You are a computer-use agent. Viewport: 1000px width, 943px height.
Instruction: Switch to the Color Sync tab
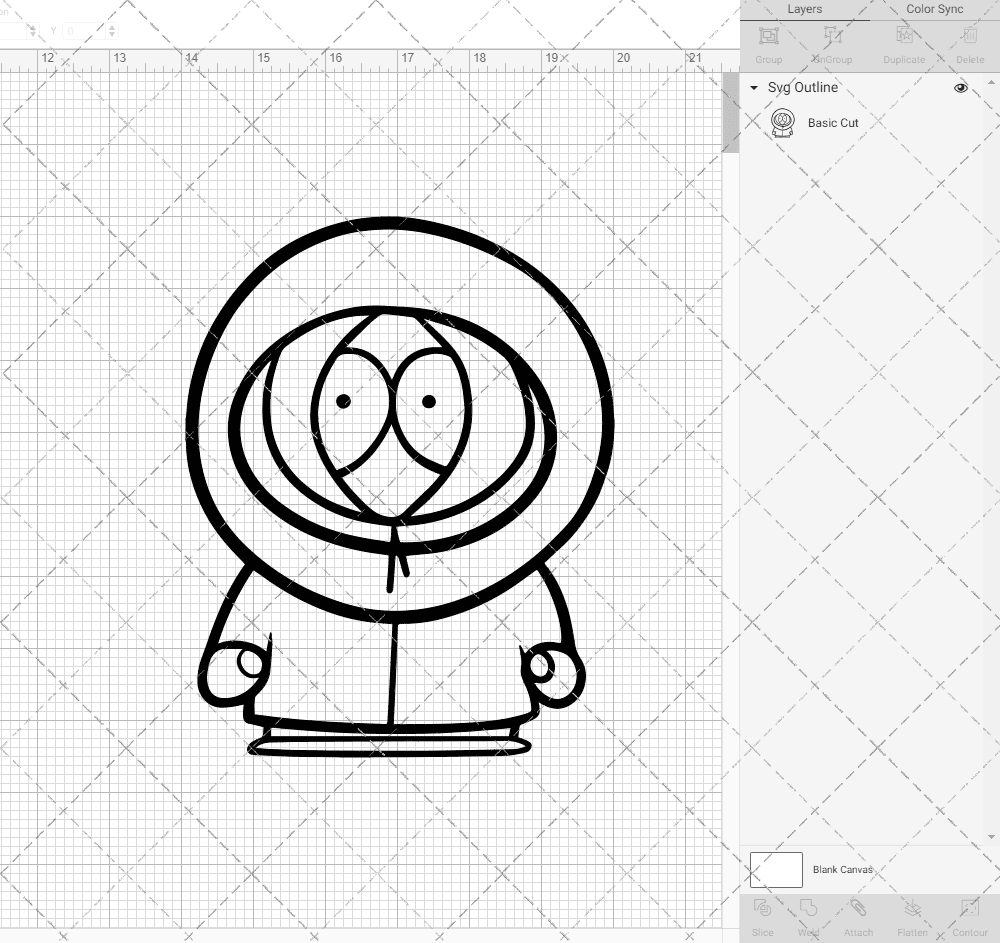(x=934, y=10)
